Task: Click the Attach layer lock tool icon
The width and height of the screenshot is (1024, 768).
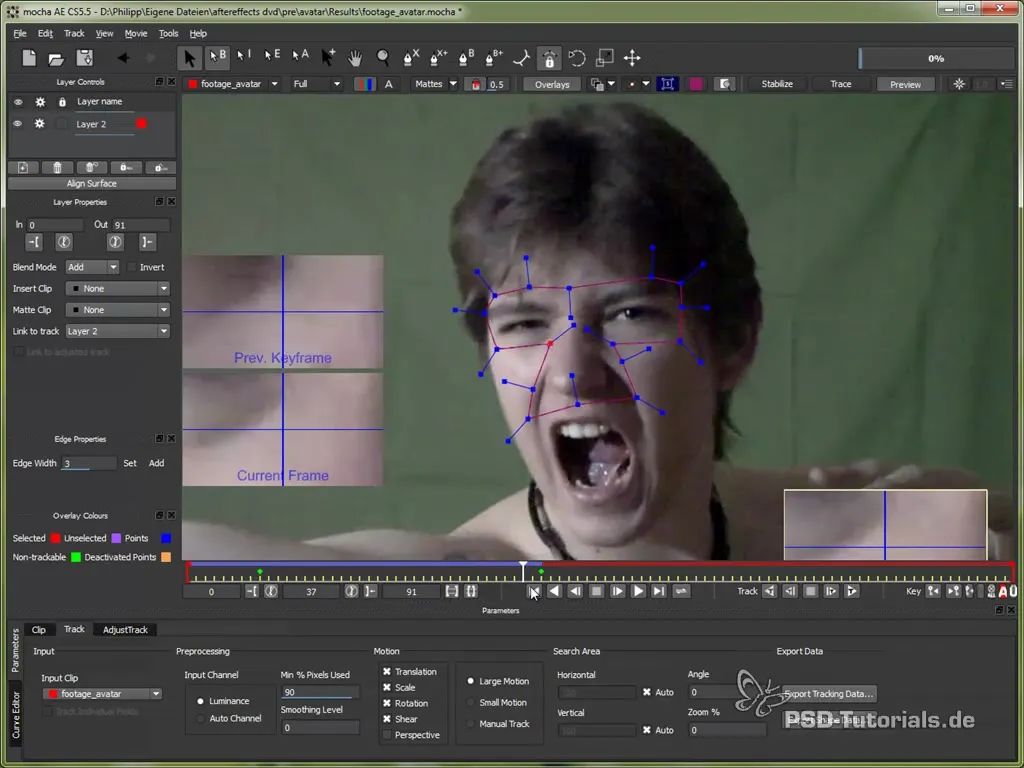Action: [549, 58]
